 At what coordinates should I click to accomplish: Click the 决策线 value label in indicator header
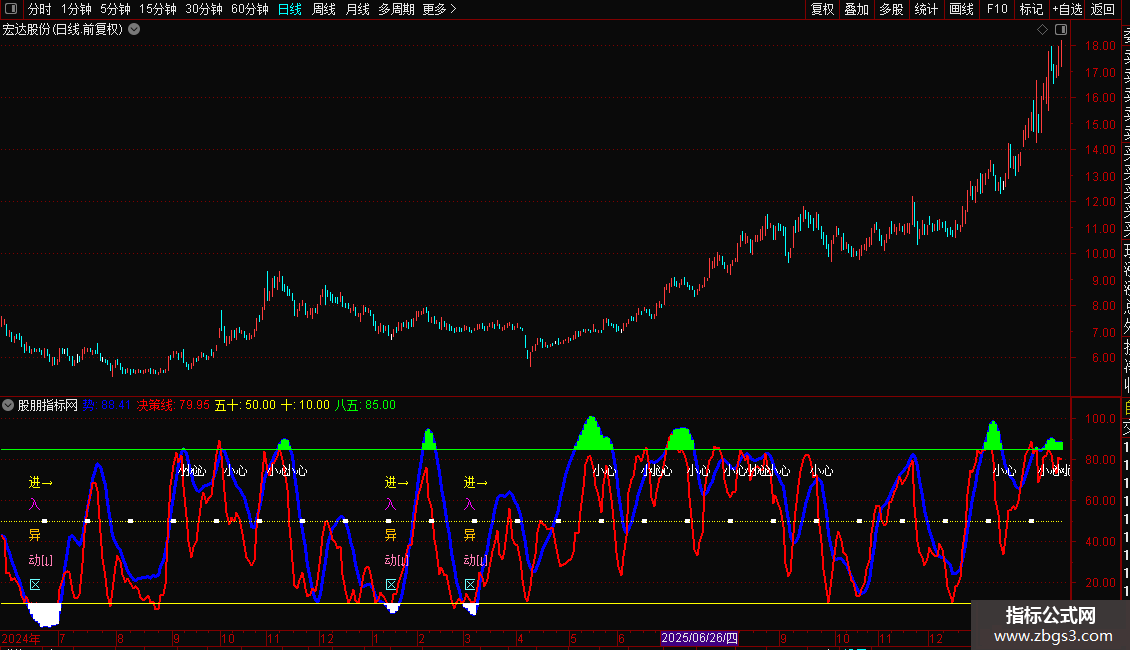pyautogui.click(x=173, y=405)
